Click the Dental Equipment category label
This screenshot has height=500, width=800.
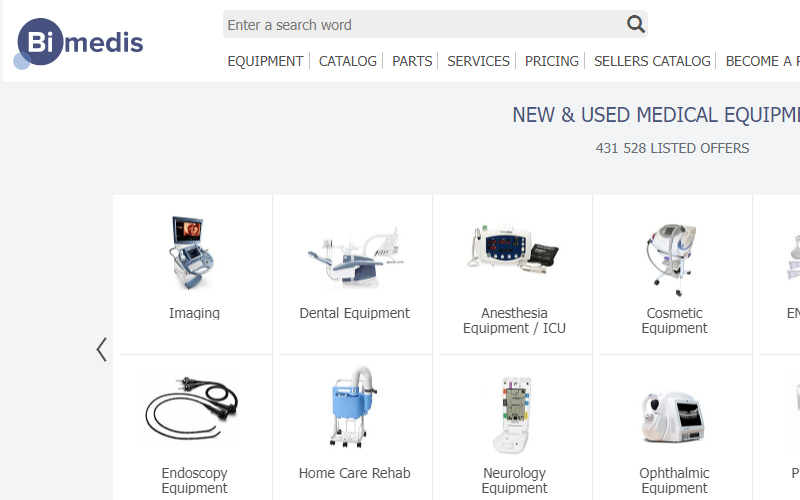[354, 313]
